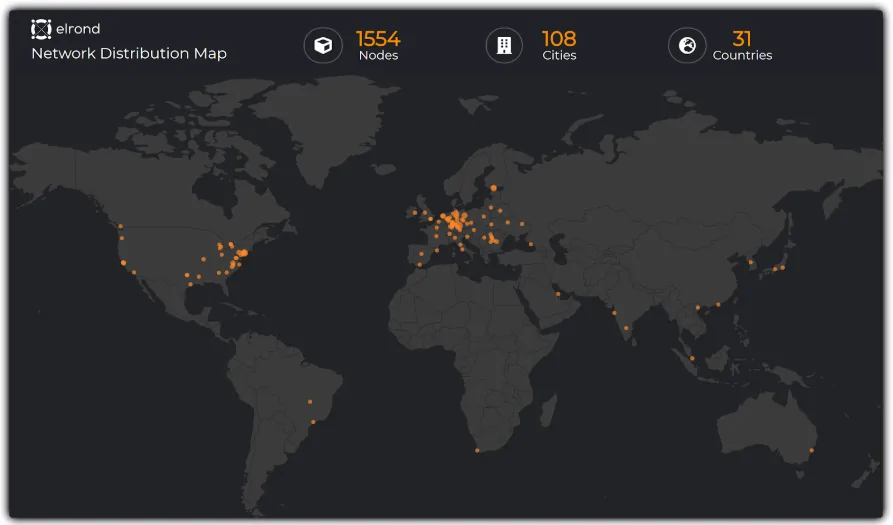The height and width of the screenshot is (525, 893).
Task: Select the node marker at Singapore
Action: coord(692,358)
